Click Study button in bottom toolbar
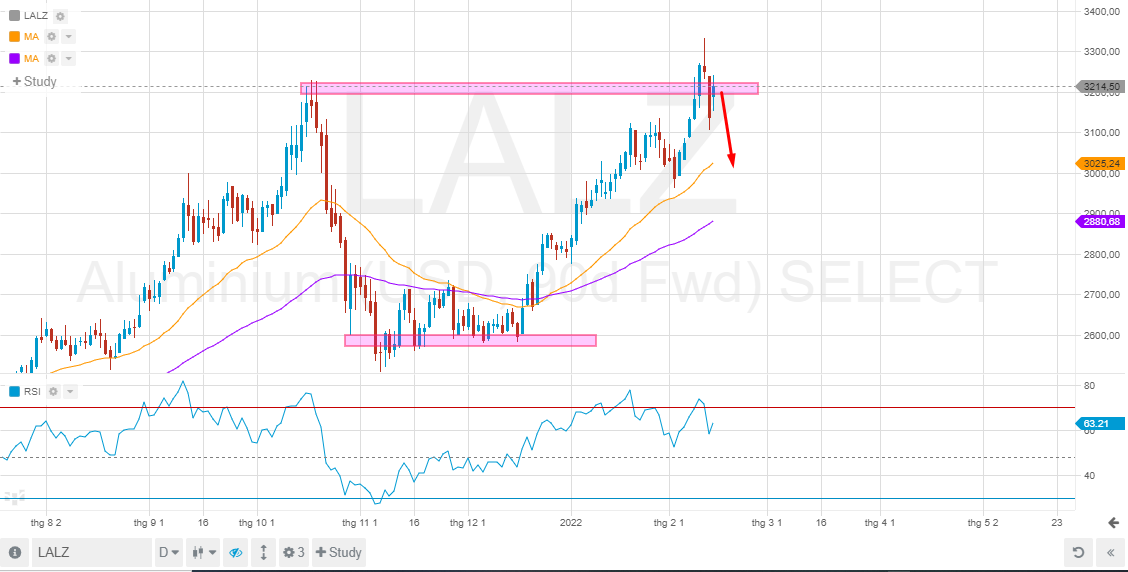1128x572 pixels. coord(339,553)
